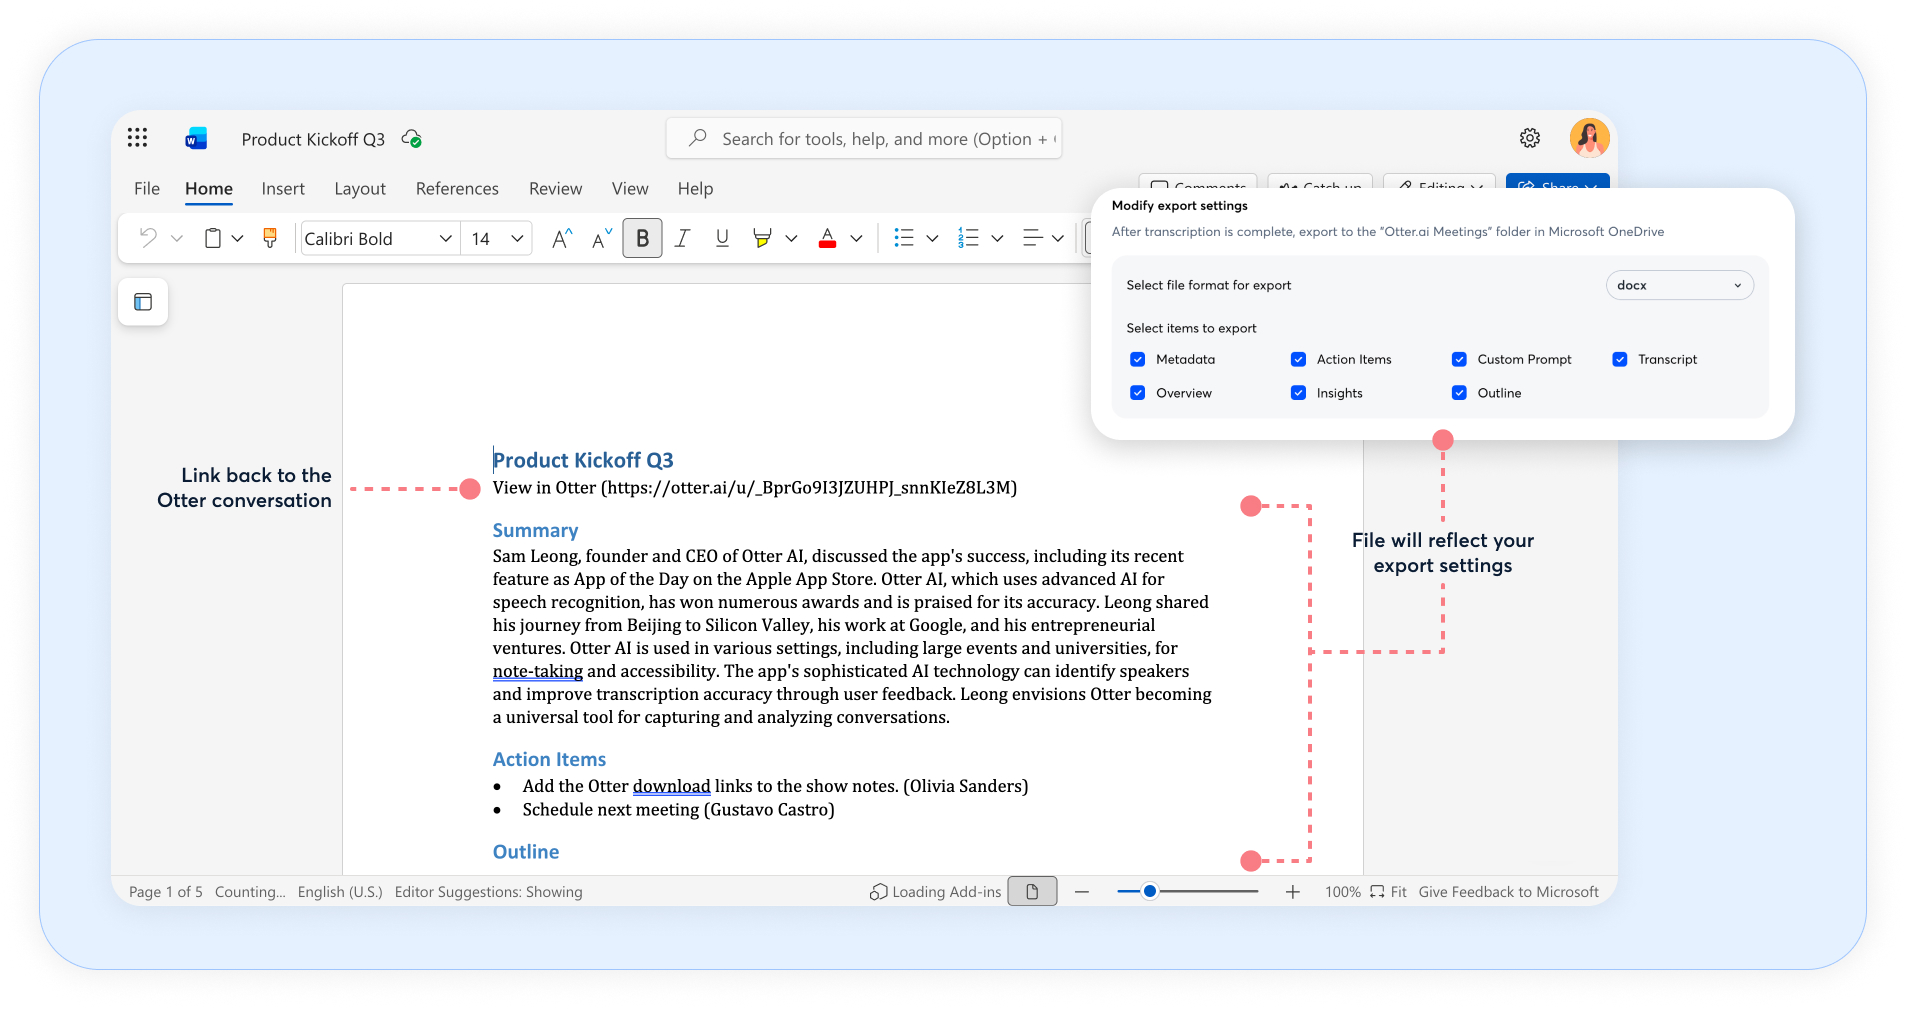The height and width of the screenshot is (1009, 1906).
Task: Check the cloud saved status icon
Action: click(412, 138)
